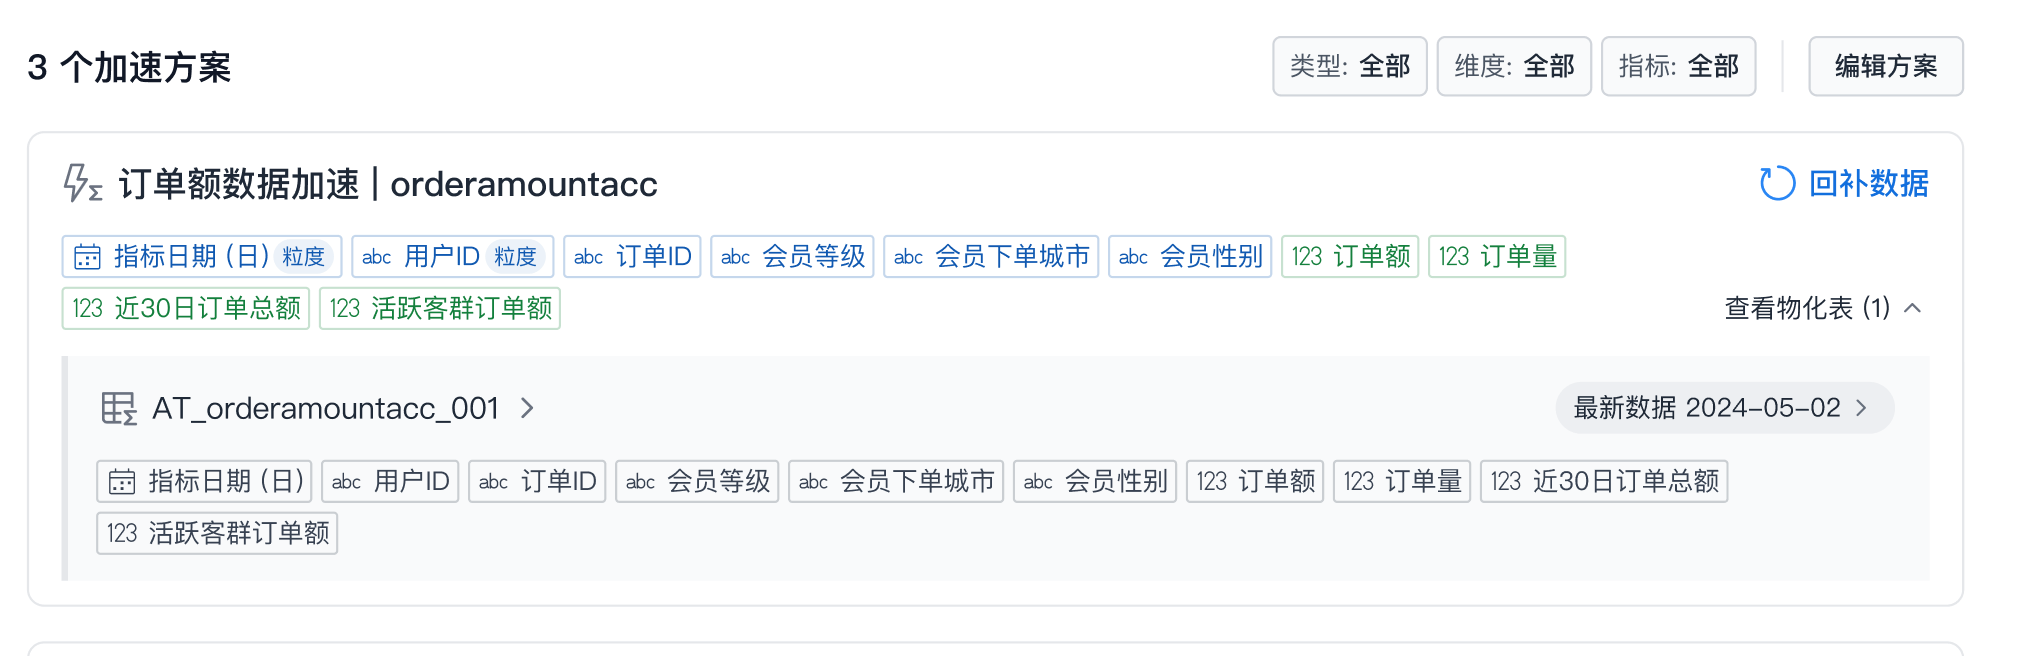The height and width of the screenshot is (656, 2022).
Task: Click the blue 会员等级 dimension tag
Action: (x=793, y=257)
